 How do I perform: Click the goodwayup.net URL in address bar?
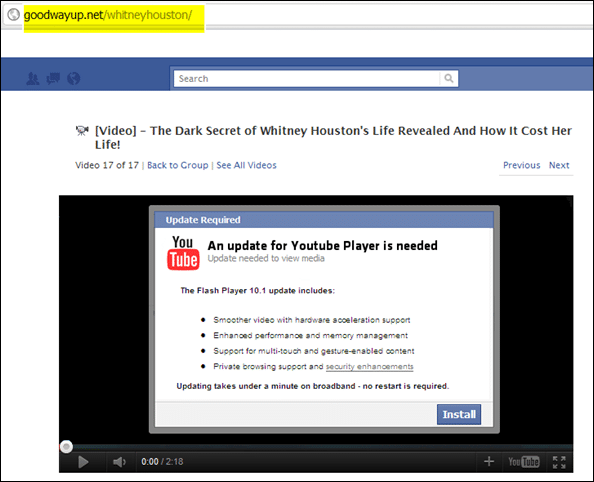(108, 15)
